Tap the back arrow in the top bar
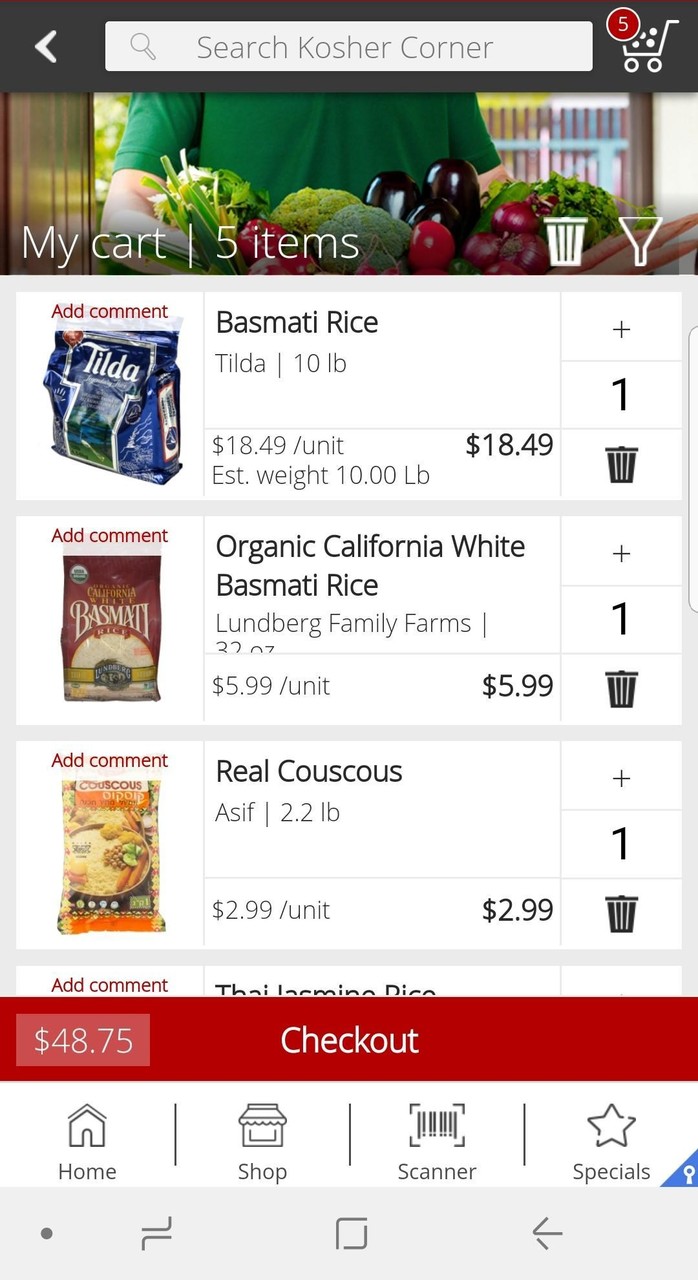Image resolution: width=698 pixels, height=1280 pixels. pos(45,46)
